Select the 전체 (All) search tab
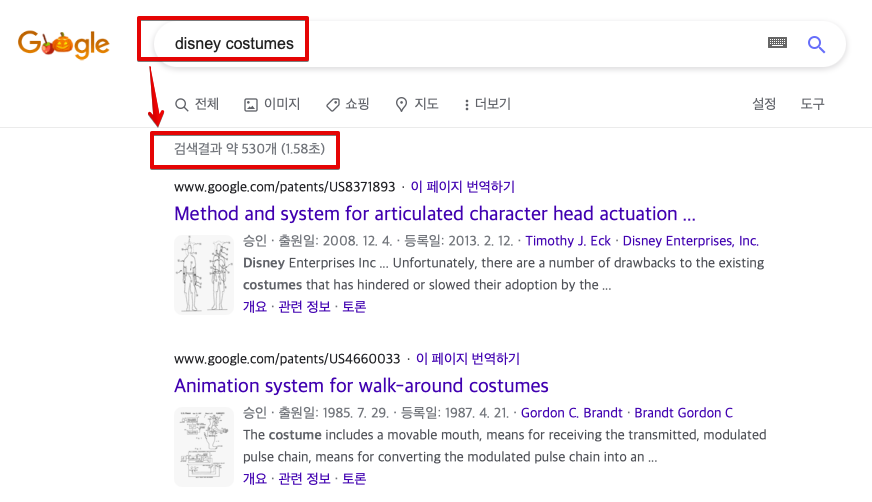This screenshot has height=502, width=872. (x=197, y=104)
